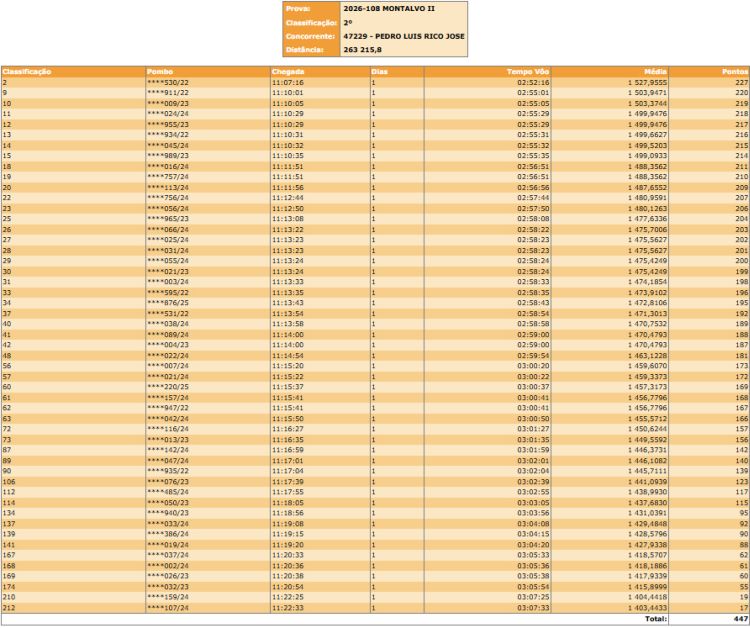Click the Classificação column header
This screenshot has width=750, height=628.
pos(27,72)
